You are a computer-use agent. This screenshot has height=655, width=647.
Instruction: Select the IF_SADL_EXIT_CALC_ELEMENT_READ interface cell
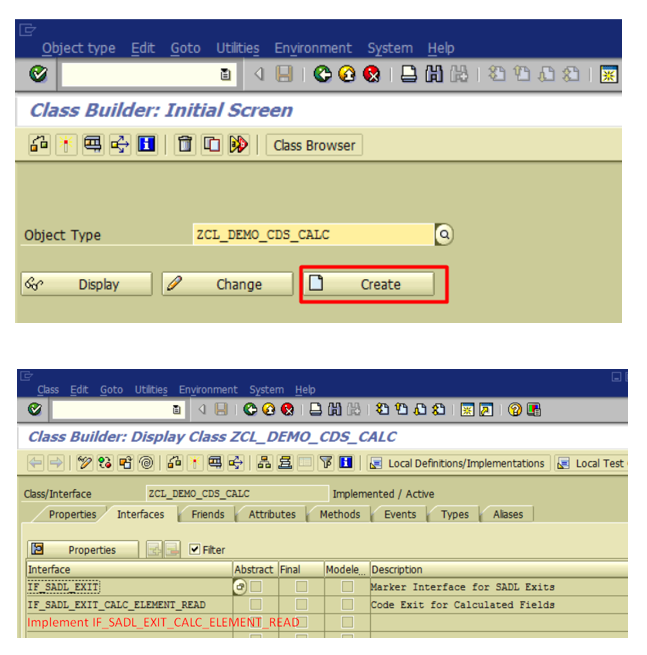pyautogui.click(x=129, y=604)
